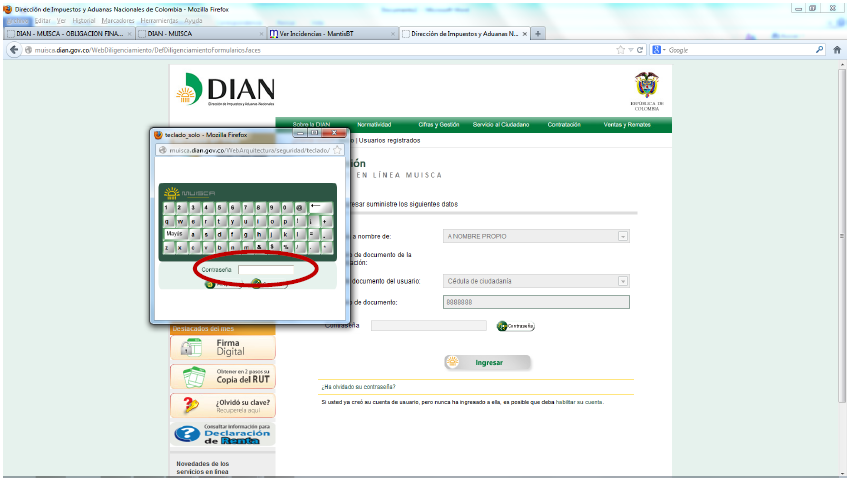The image size is (850, 481).
Task: Open the Firma Digital banner
Action: tap(223, 348)
